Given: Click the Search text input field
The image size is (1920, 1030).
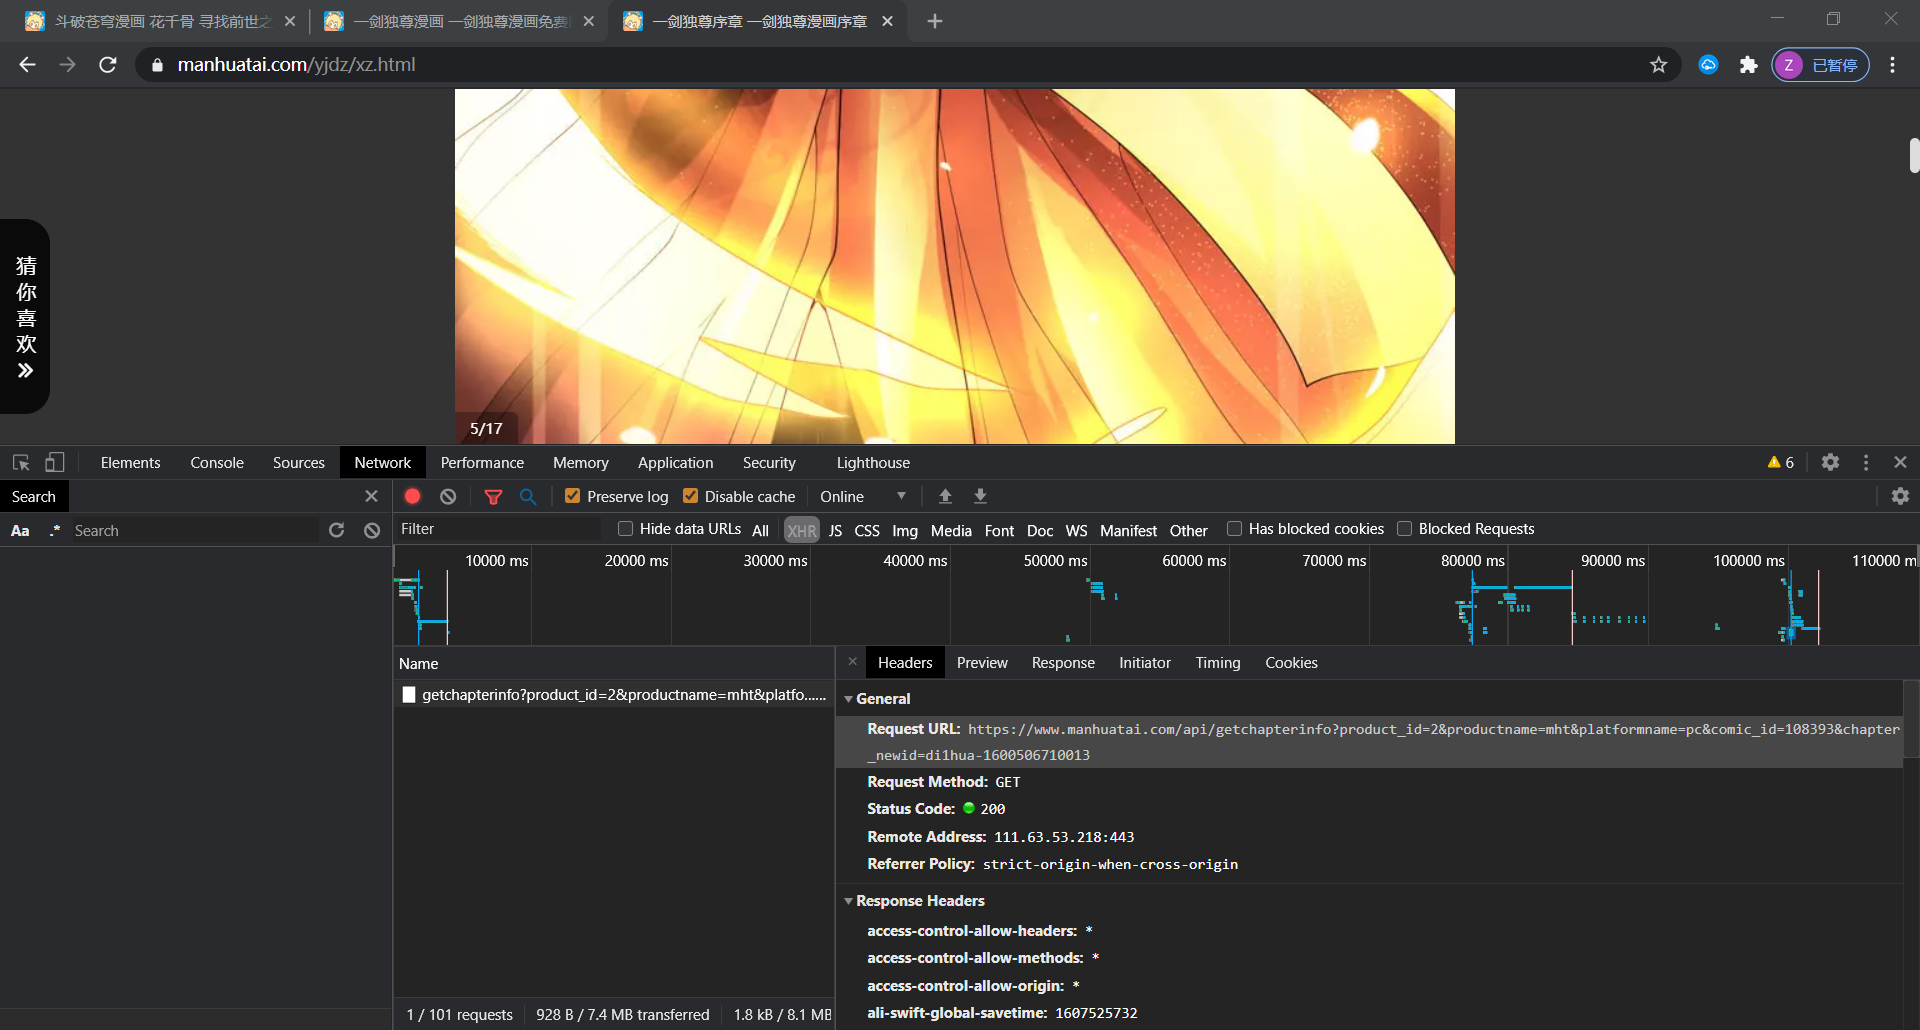Looking at the screenshot, I should tap(193, 530).
